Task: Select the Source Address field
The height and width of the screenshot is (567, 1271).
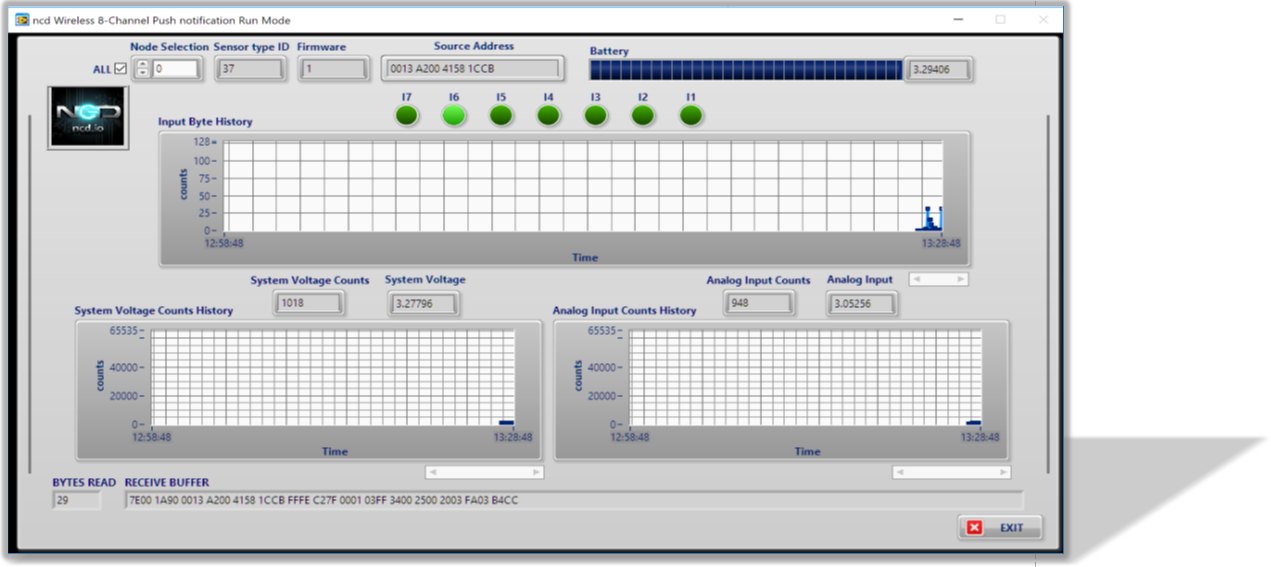Action: click(x=472, y=69)
